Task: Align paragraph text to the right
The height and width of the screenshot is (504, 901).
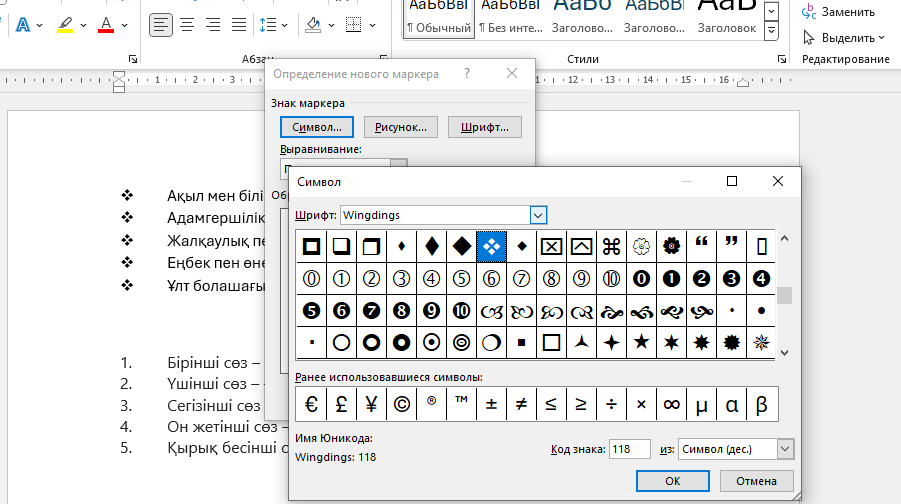Action: pyautogui.click(x=213, y=25)
